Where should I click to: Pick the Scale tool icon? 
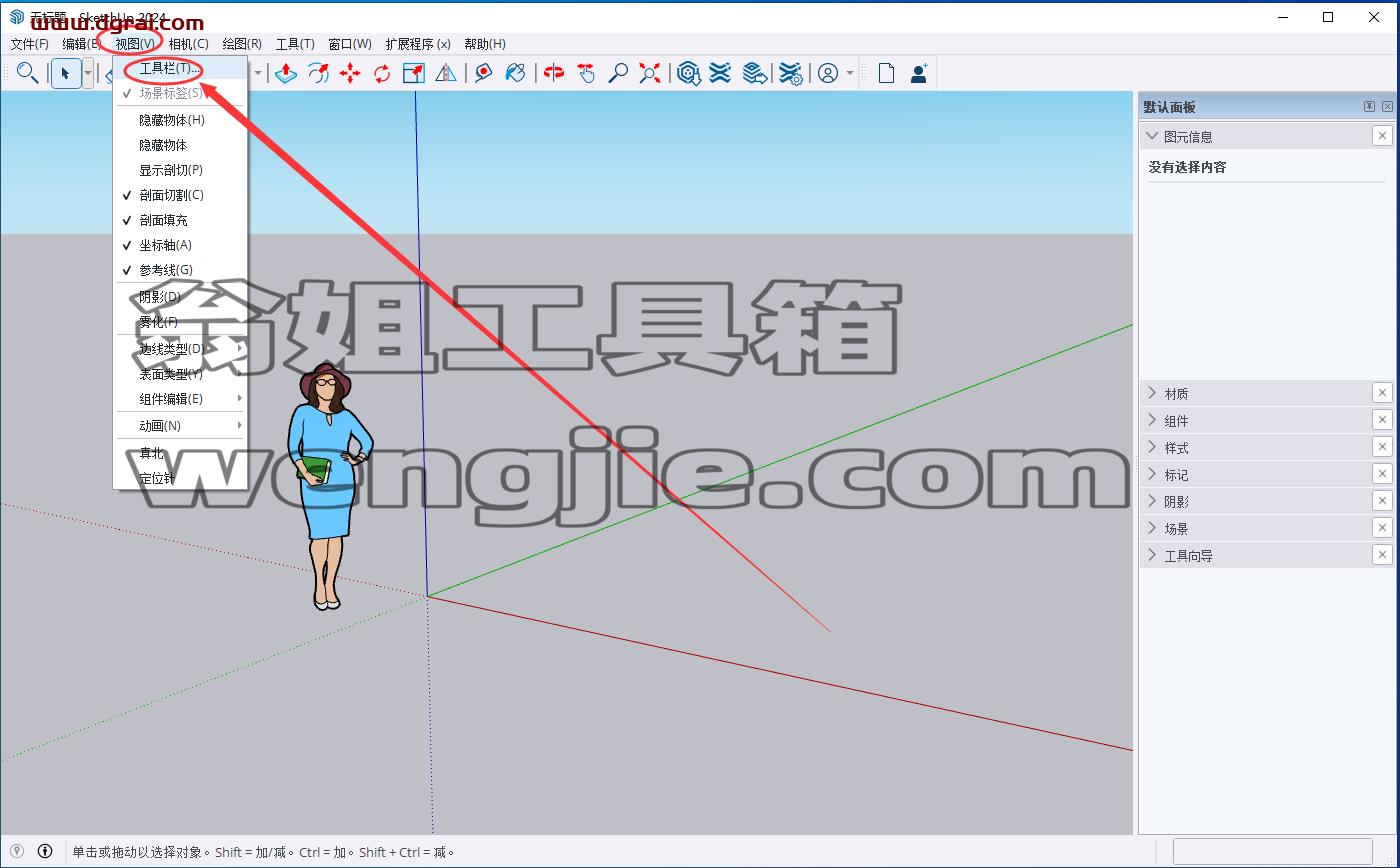414,73
